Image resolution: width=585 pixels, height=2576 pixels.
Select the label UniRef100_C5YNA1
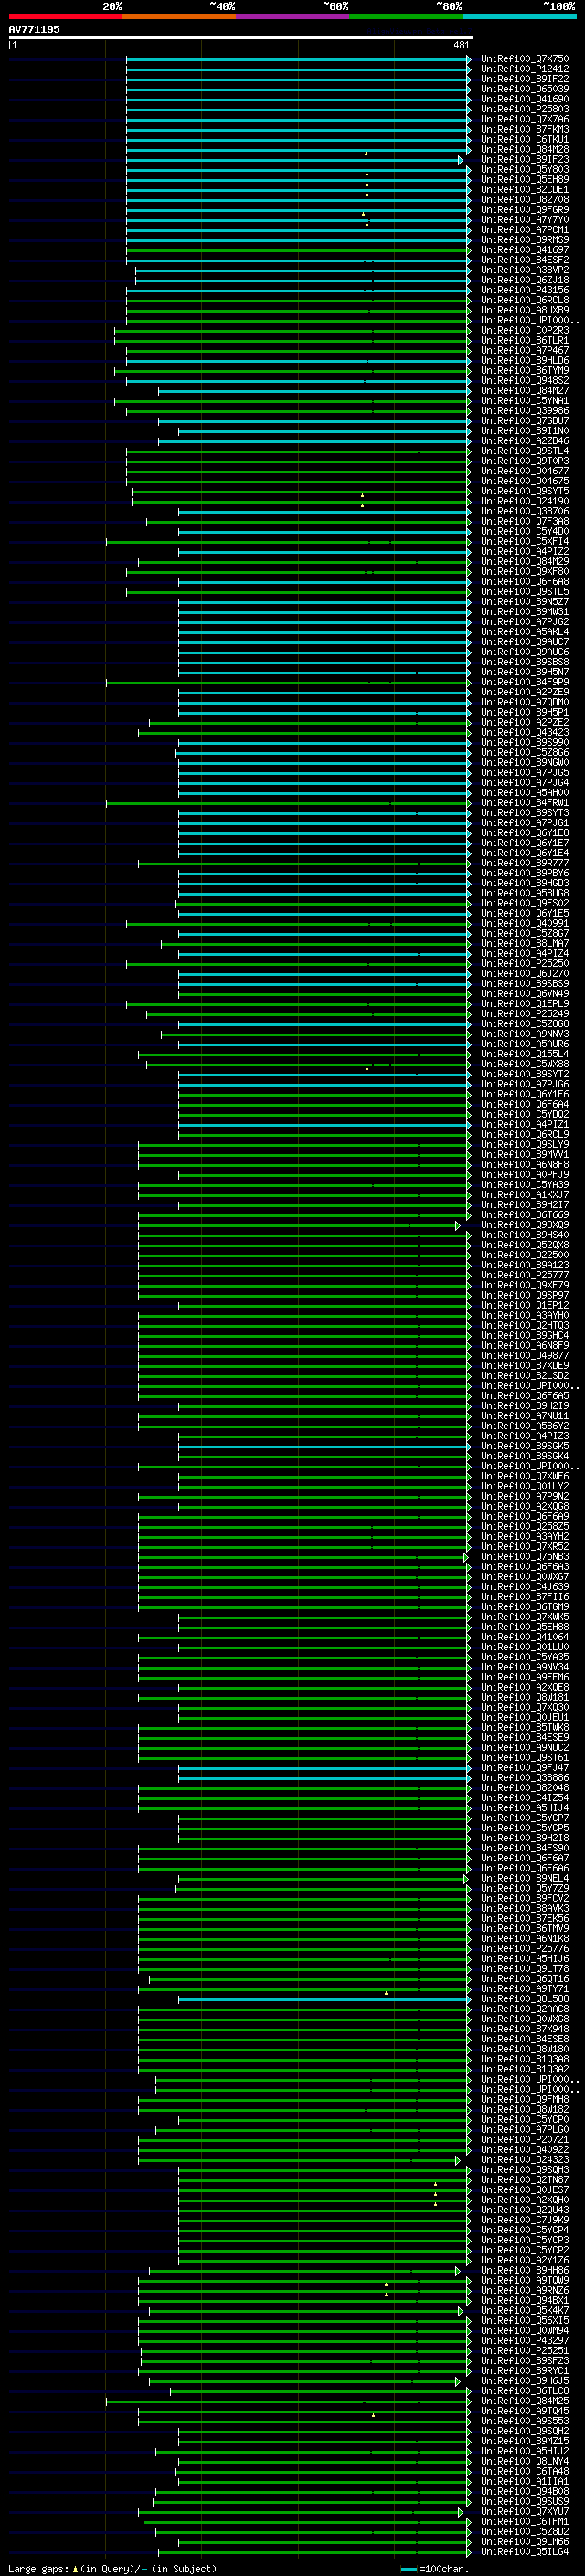(524, 401)
